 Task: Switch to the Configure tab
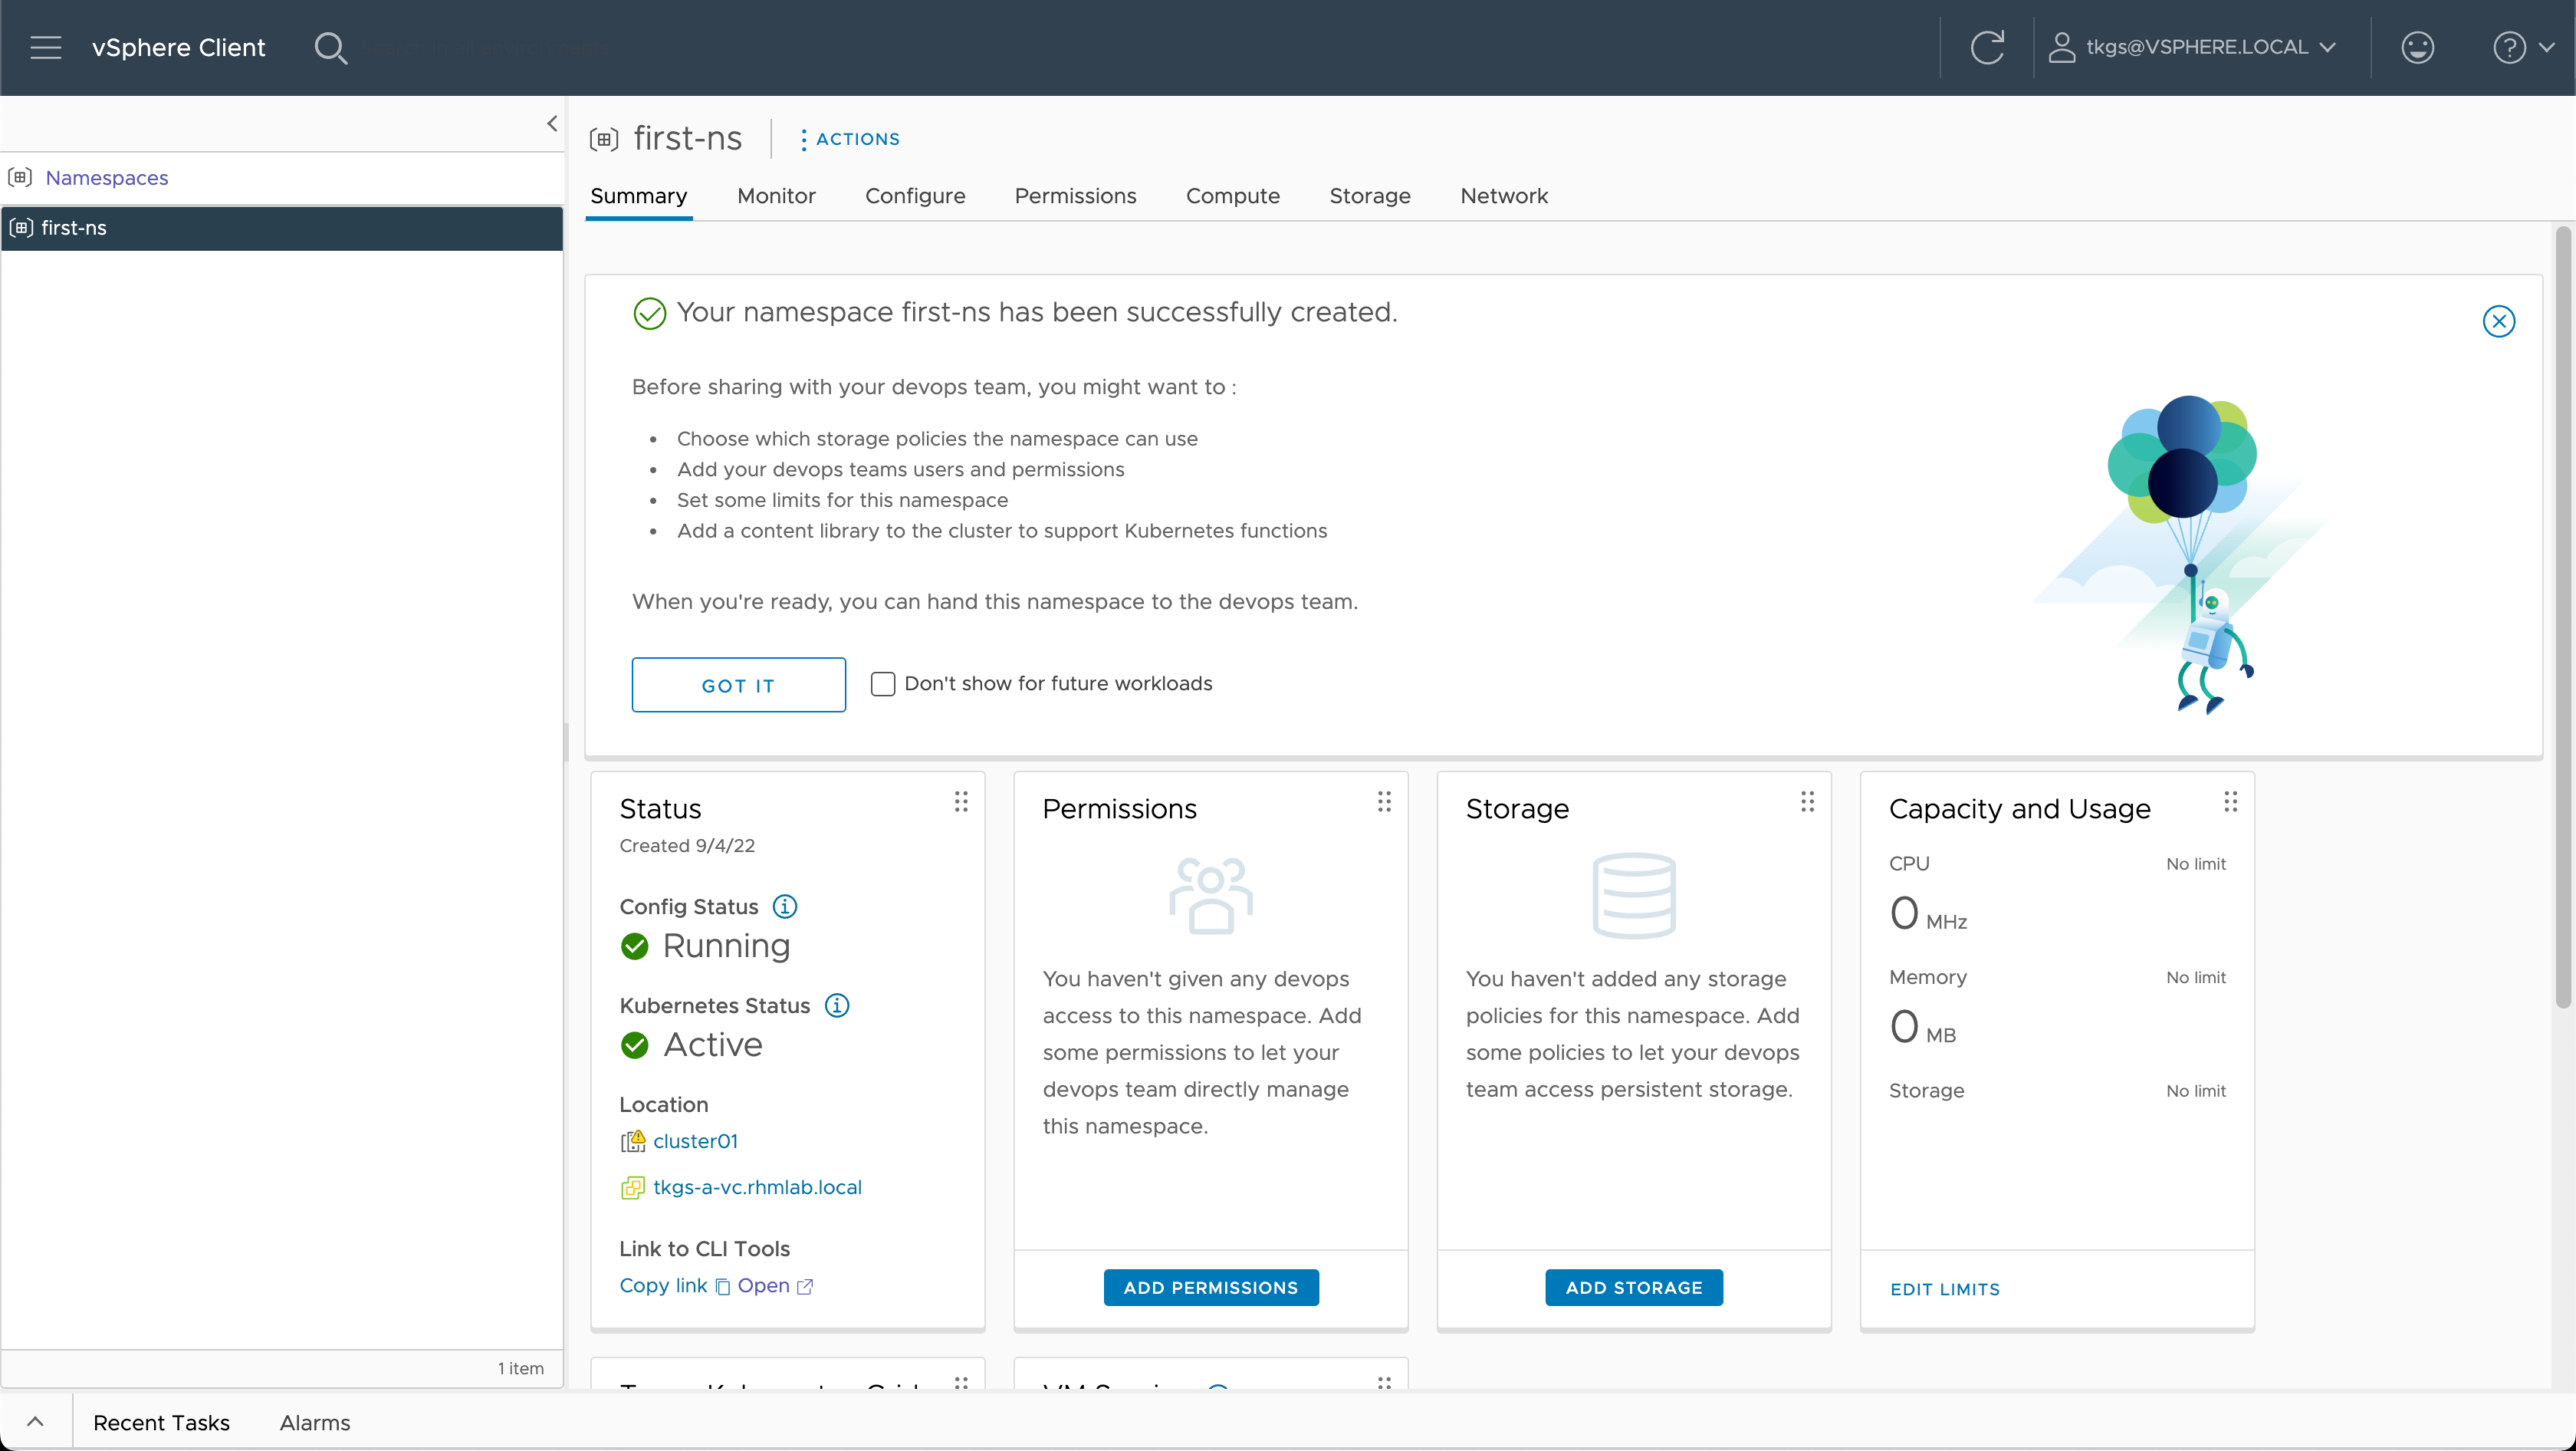pyautogui.click(x=915, y=196)
